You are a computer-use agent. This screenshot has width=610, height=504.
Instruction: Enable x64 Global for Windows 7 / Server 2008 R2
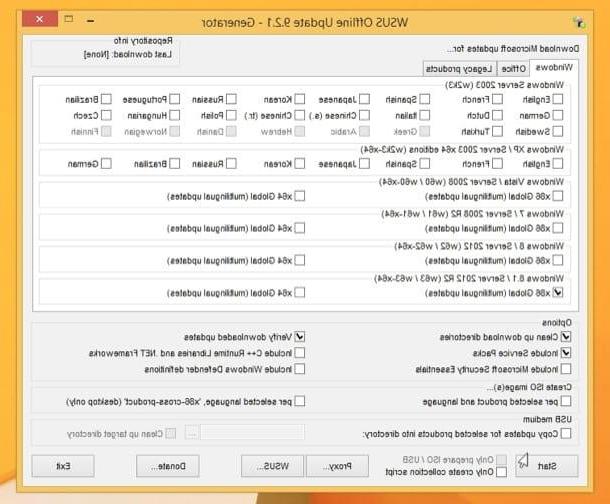[300, 228]
